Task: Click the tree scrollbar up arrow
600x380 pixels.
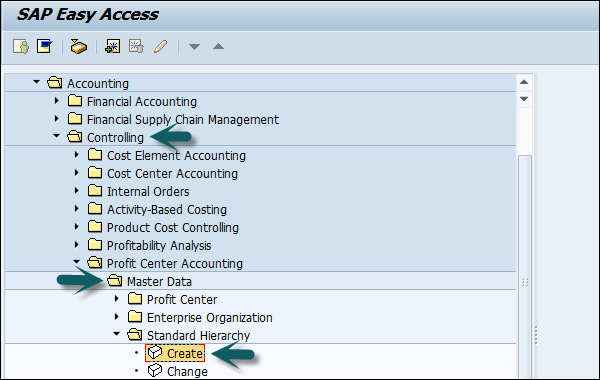Action: click(x=524, y=82)
